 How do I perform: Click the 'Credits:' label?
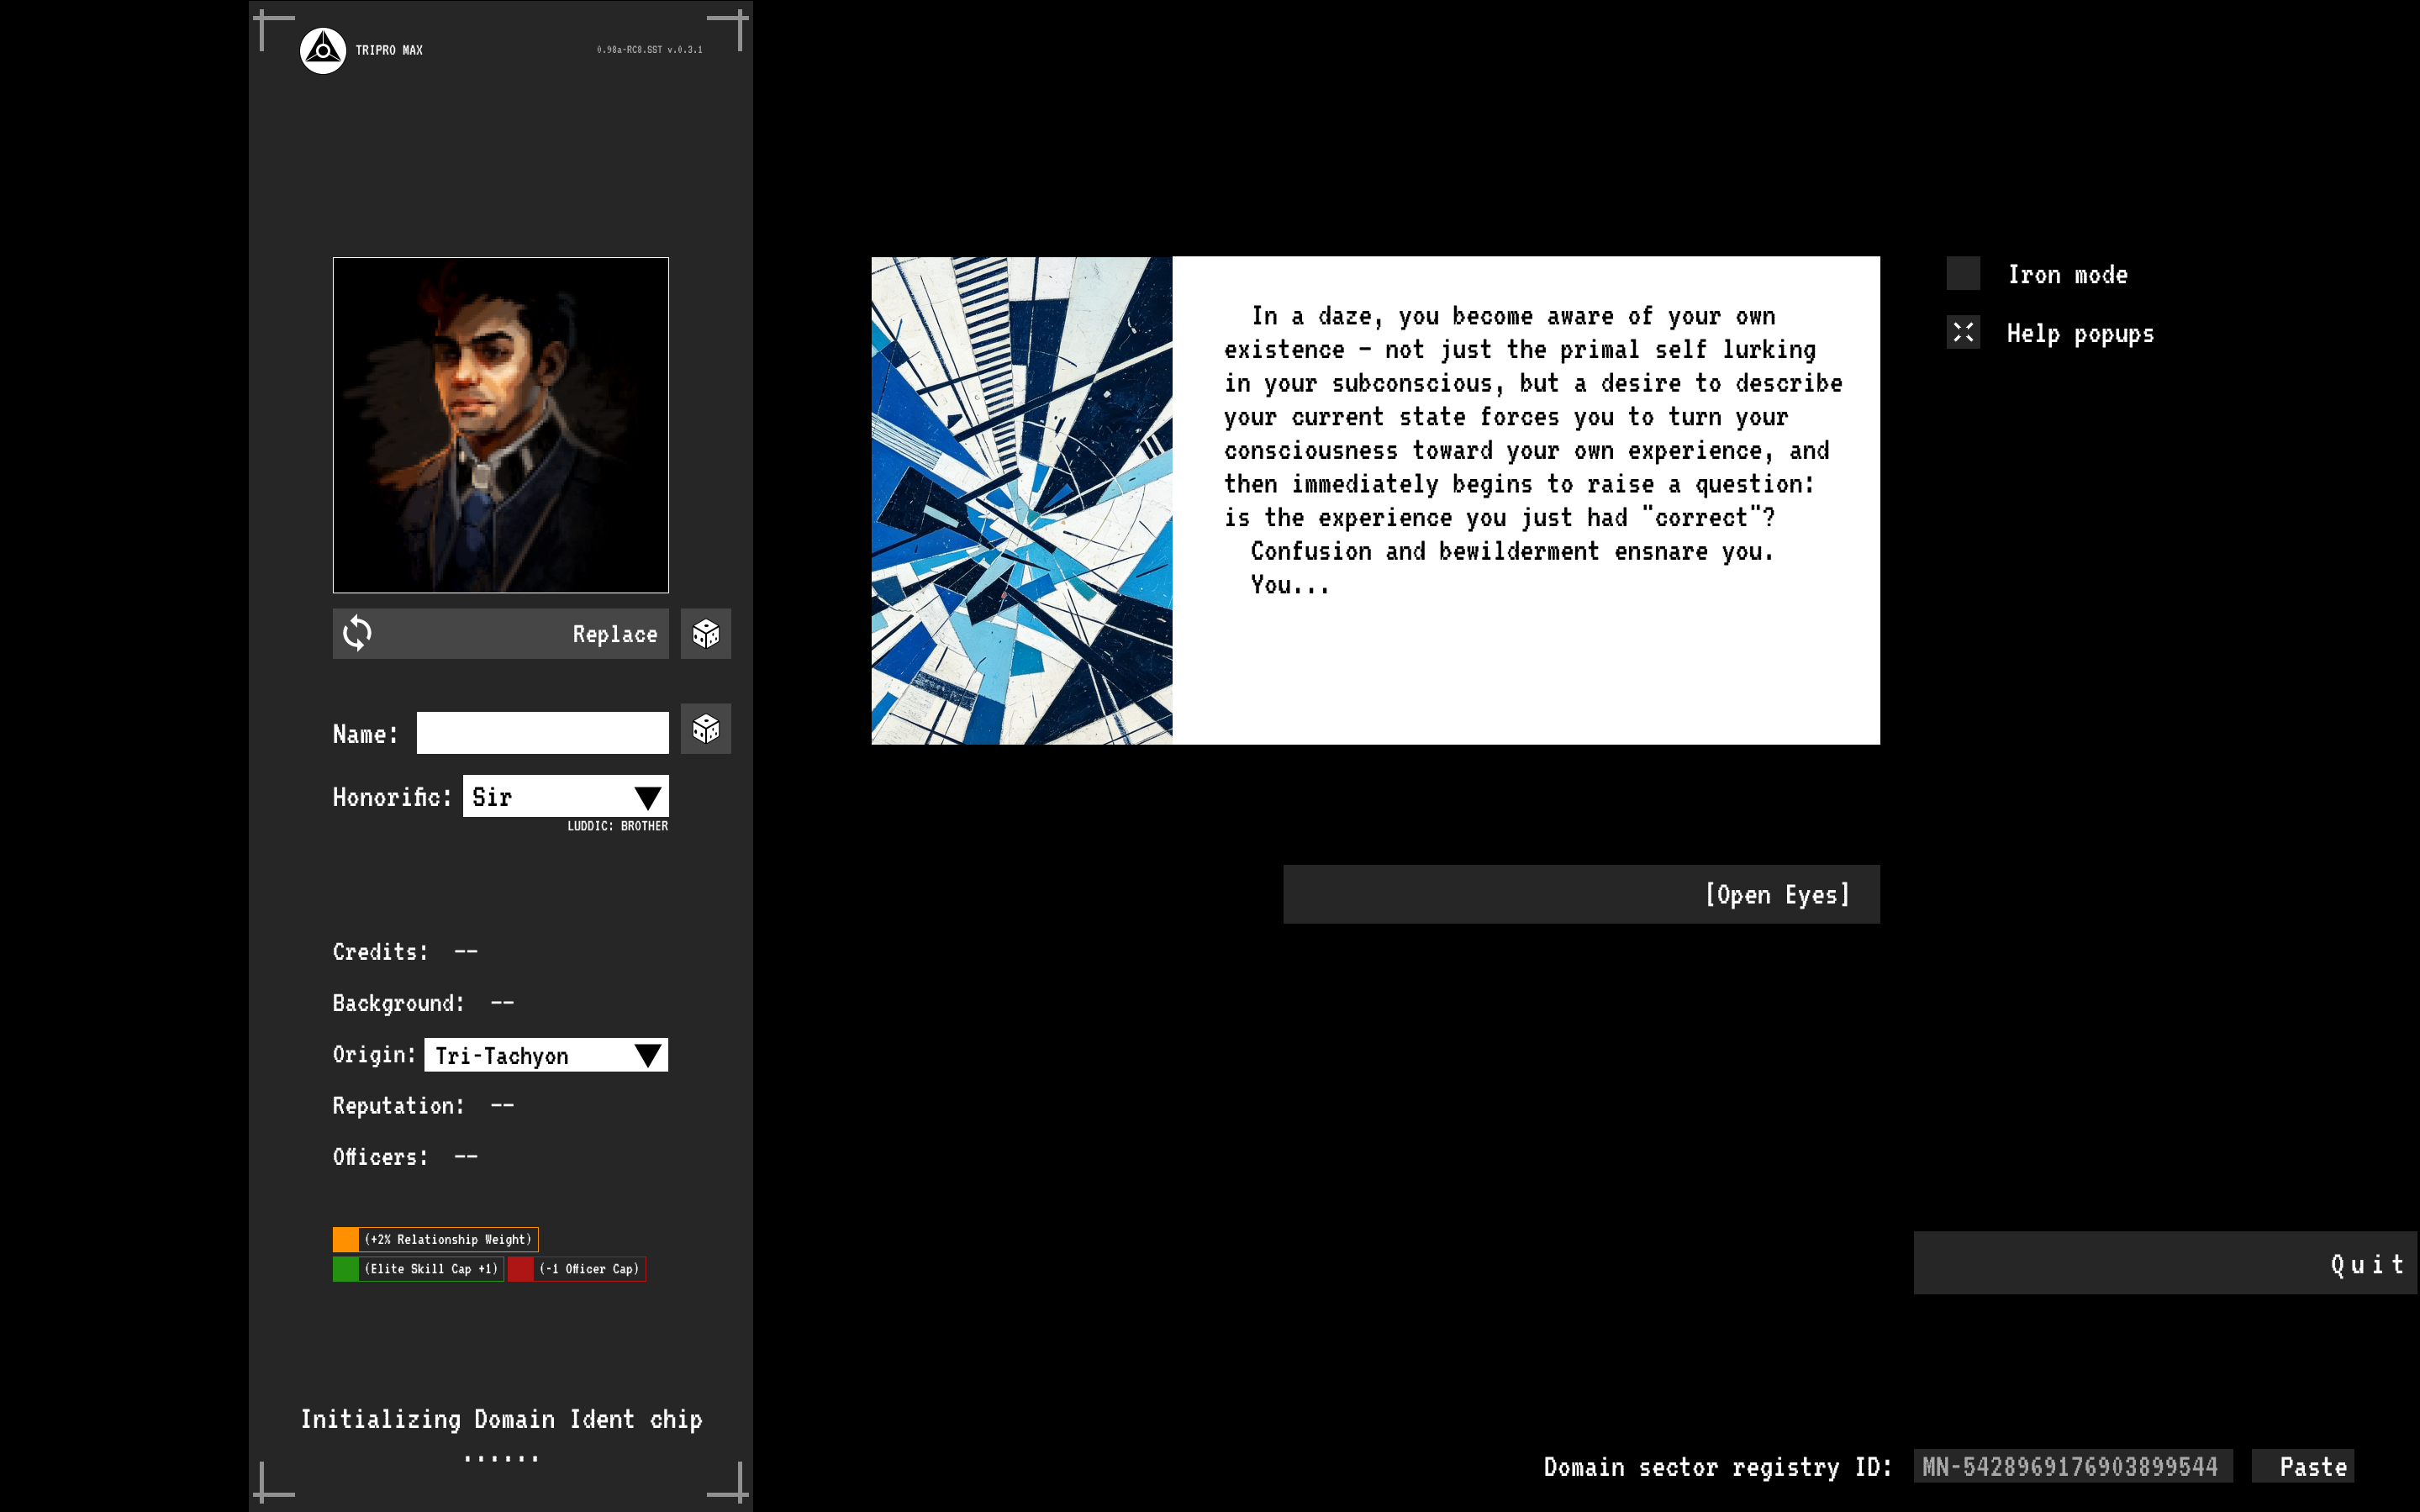(380, 952)
